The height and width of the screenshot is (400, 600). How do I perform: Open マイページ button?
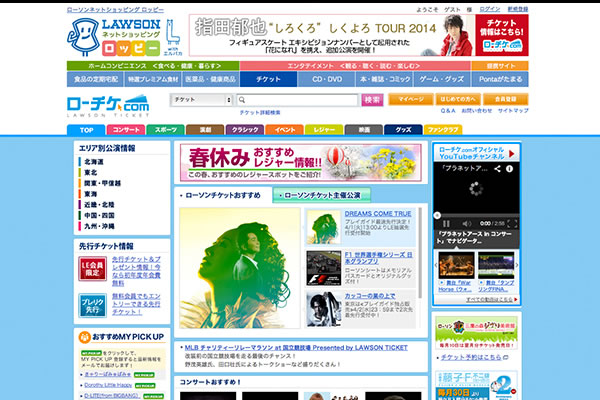411,99
